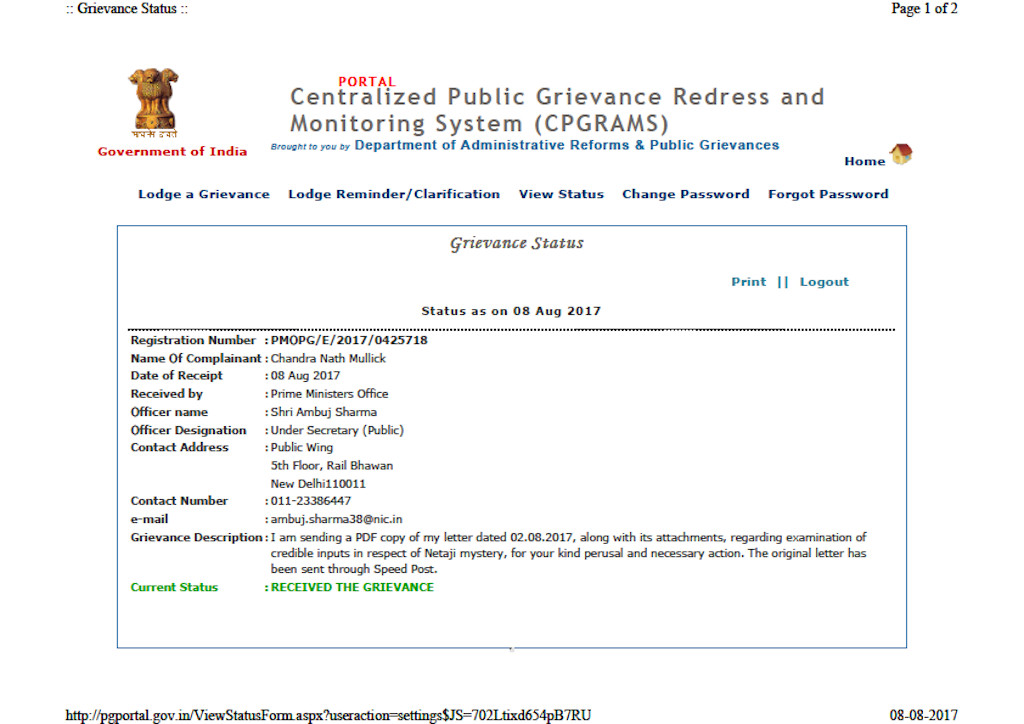Image resolution: width=1024 pixels, height=724 pixels.
Task: Select registration number PMOPG/E/2017/0425718
Action: [349, 340]
